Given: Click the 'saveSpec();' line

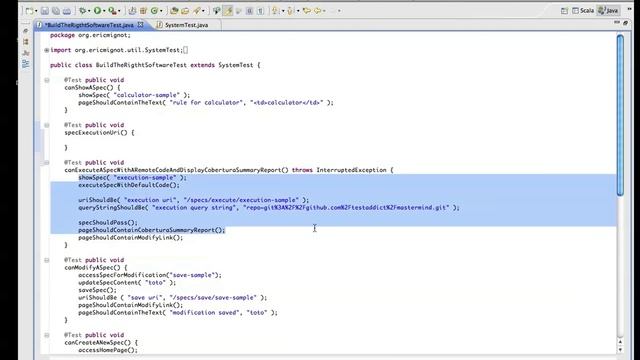Looking at the screenshot, I should coord(97,290).
